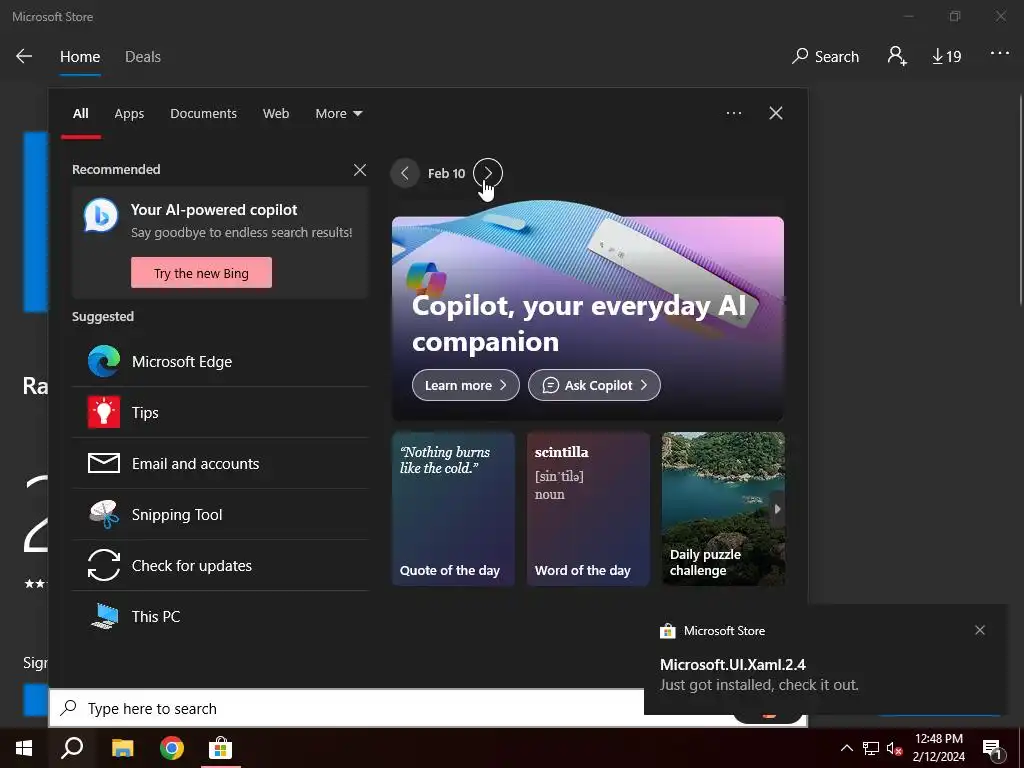This screenshot has width=1024, height=768.
Task: Close the search panel with X
Action: click(x=776, y=114)
